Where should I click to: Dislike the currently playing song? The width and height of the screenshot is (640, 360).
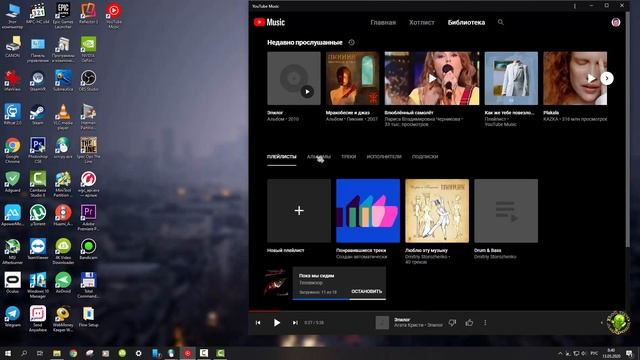point(452,322)
